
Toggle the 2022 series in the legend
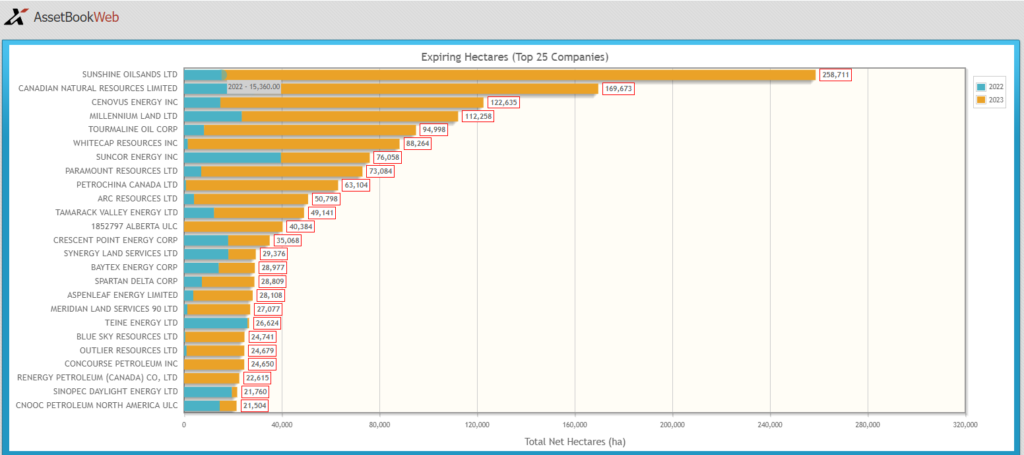[x=991, y=87]
